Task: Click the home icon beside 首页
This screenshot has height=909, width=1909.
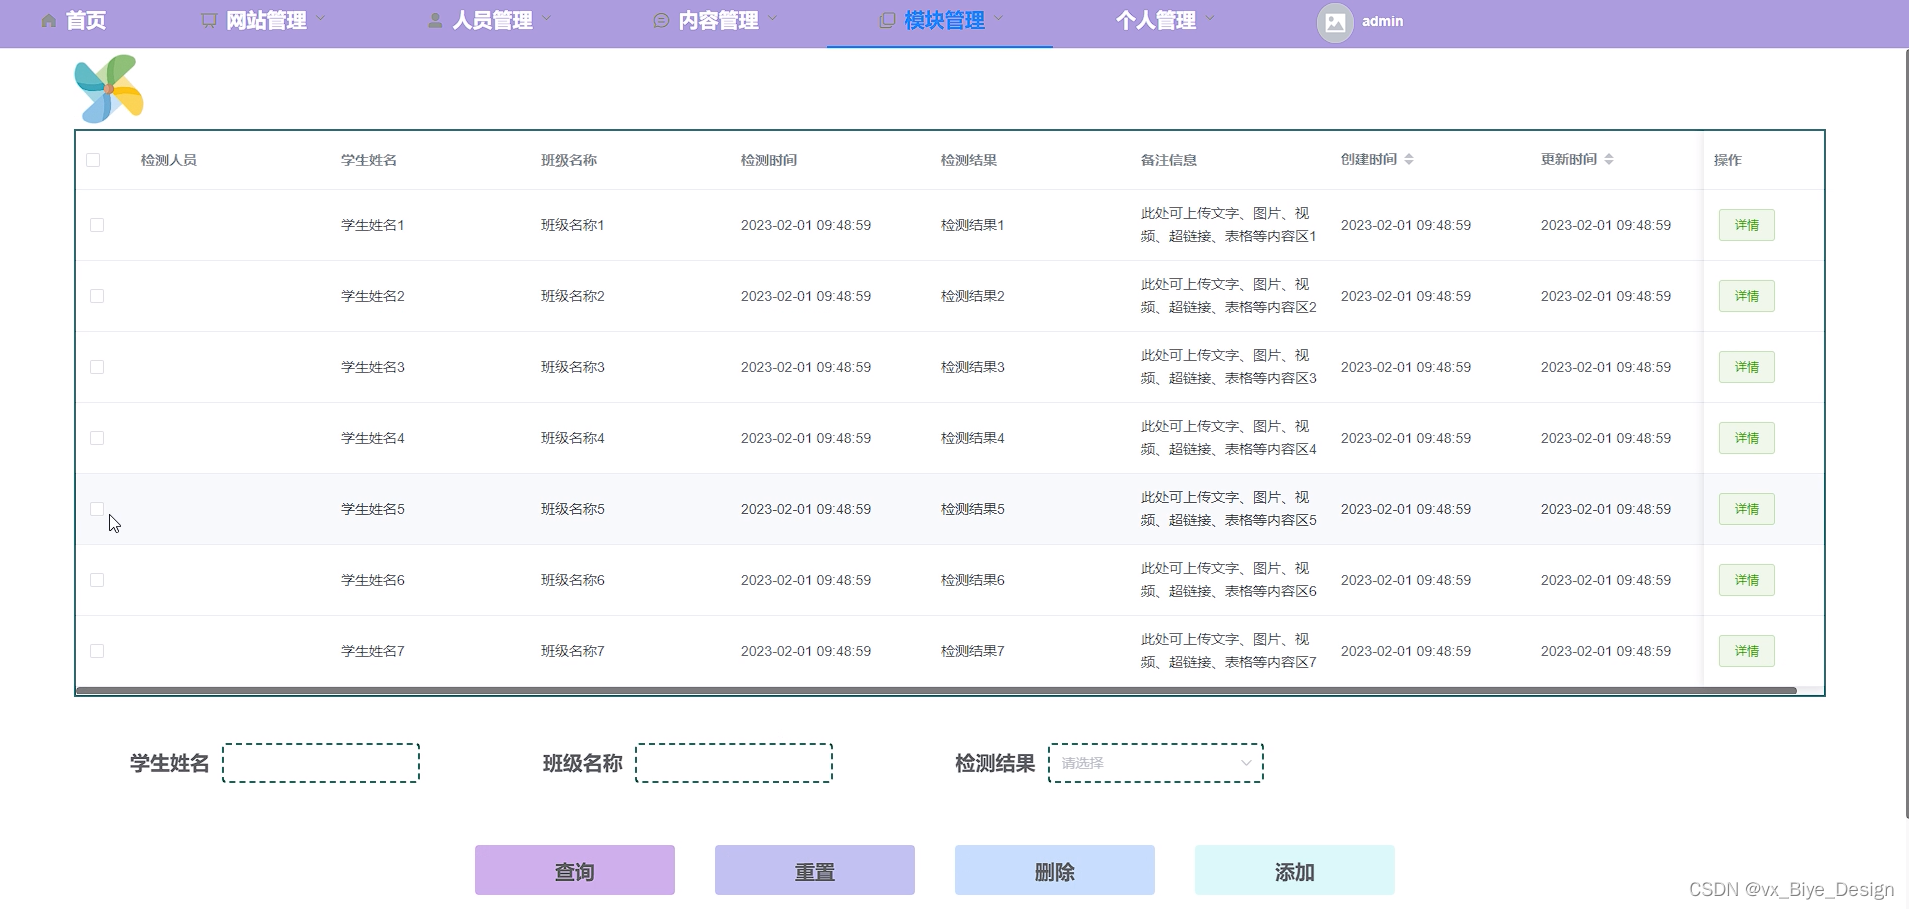Action: click(x=48, y=20)
